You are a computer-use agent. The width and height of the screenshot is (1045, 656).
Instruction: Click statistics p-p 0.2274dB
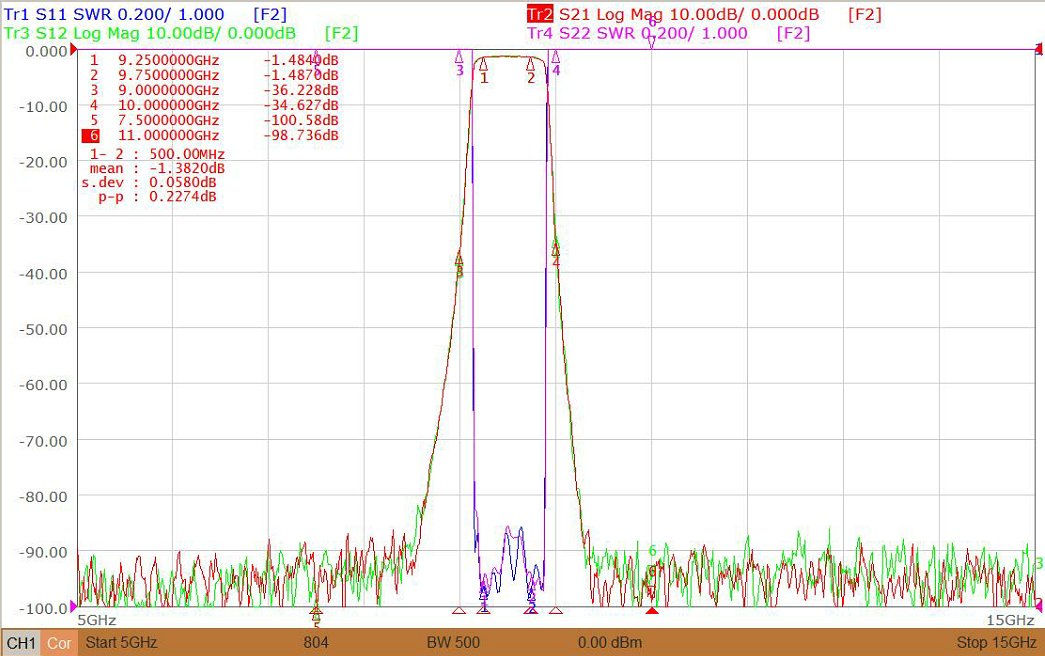[157, 197]
